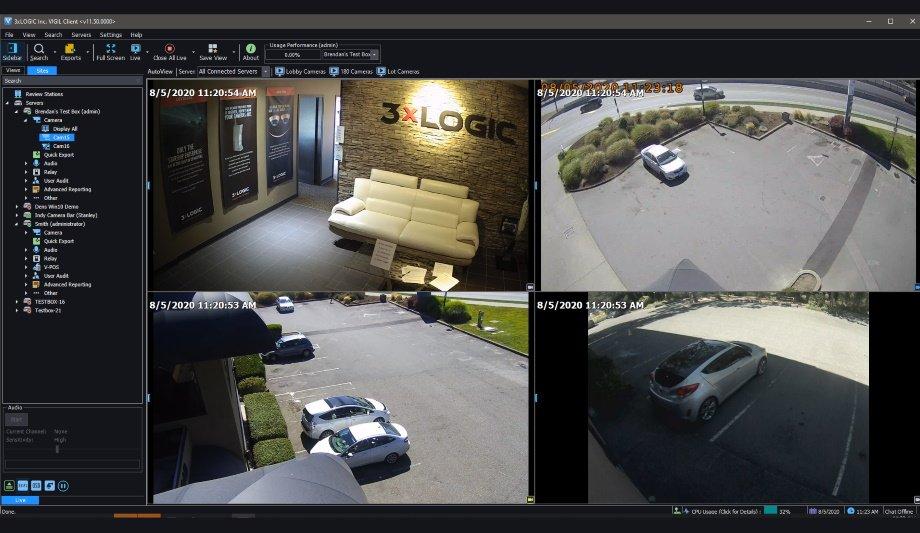920x533 pixels.
Task: Open All Connected Servers combo box
Action: click(234, 72)
